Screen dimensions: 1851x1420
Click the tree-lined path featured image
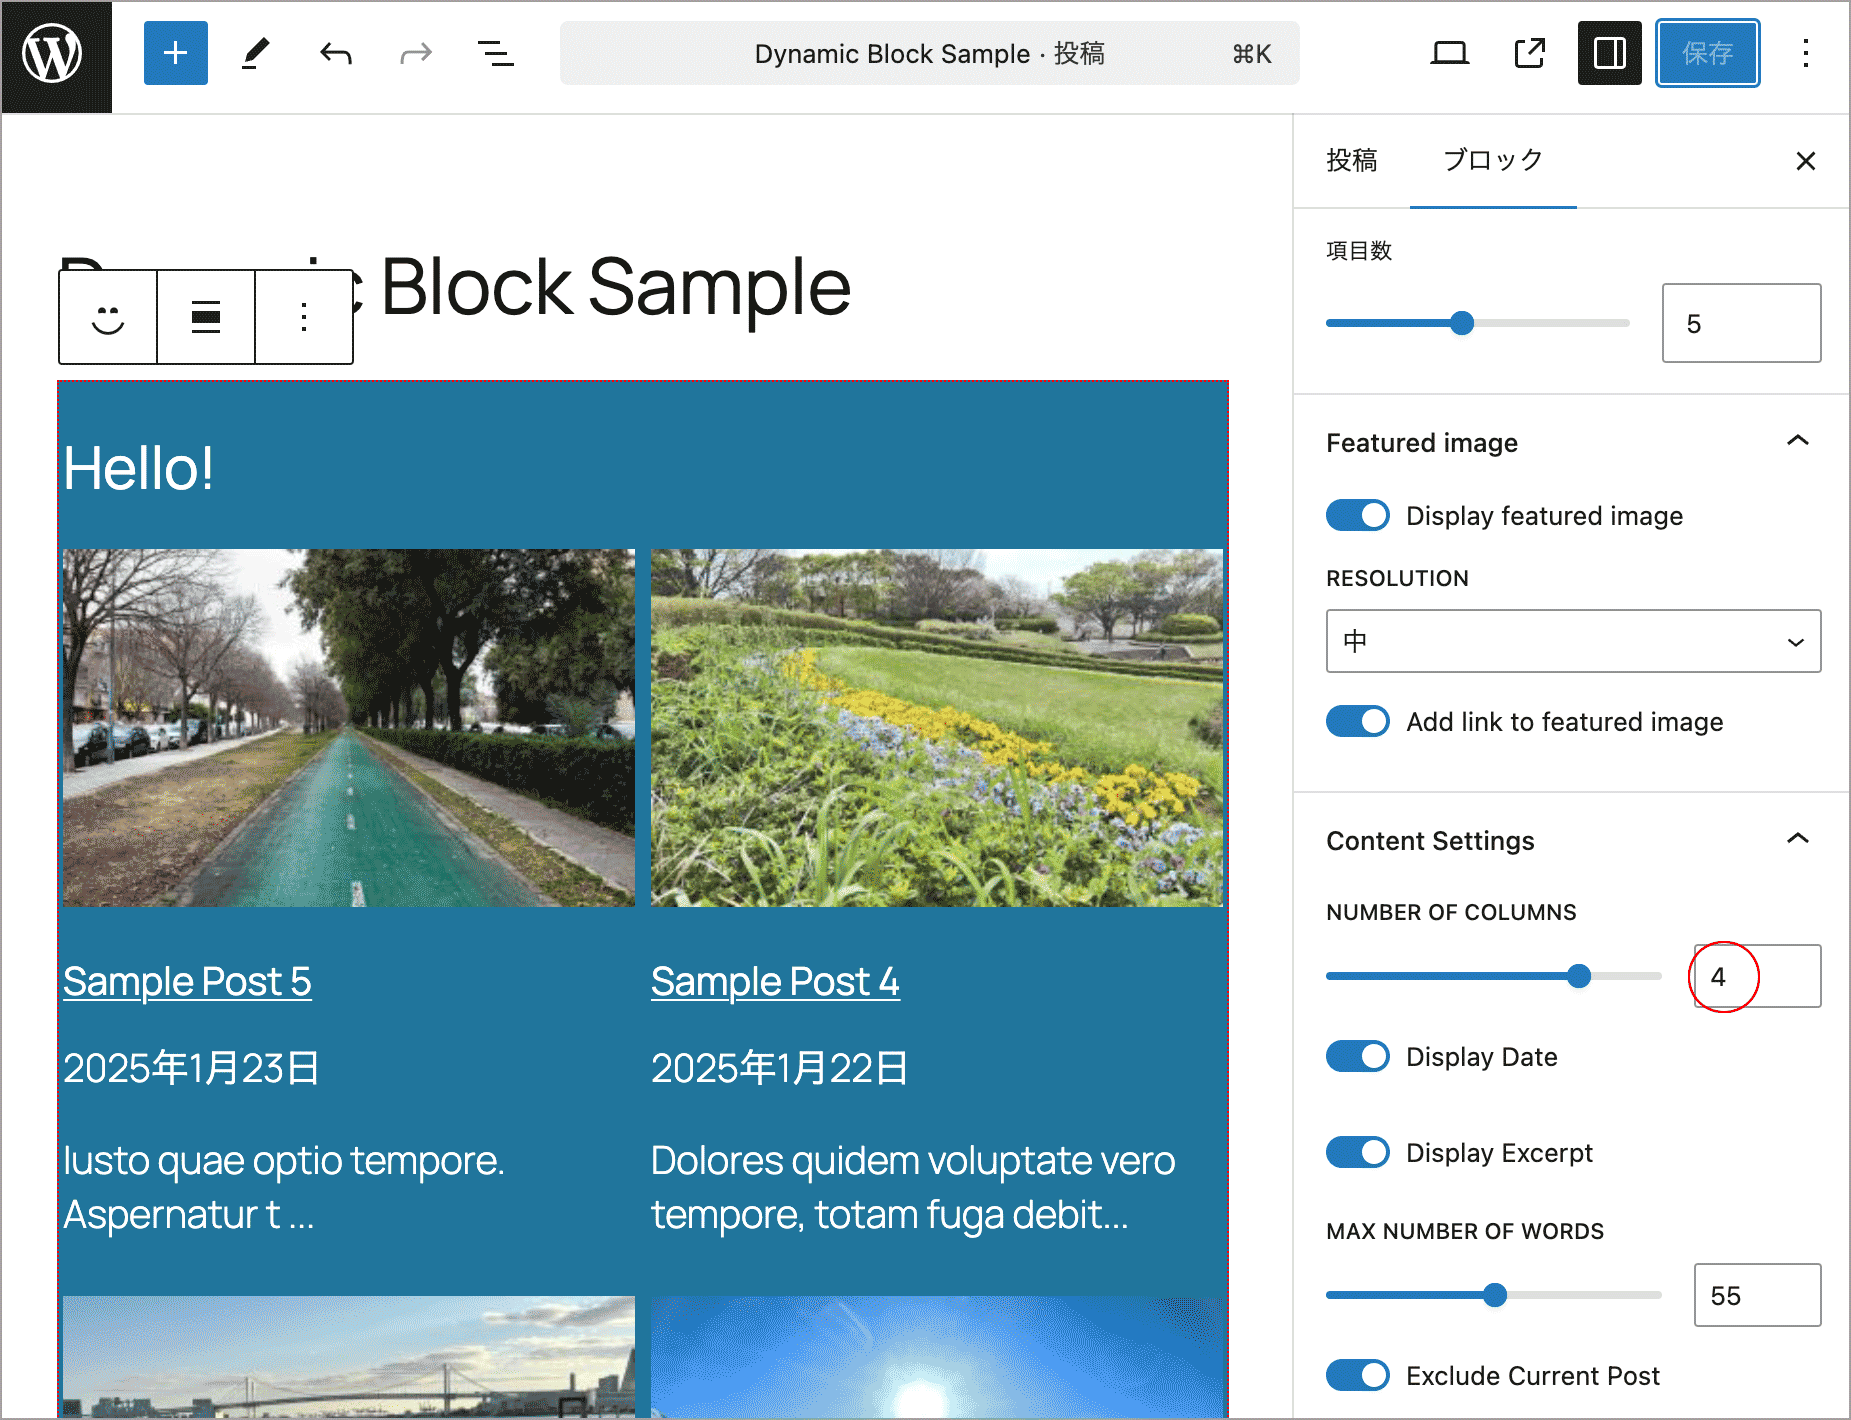pyautogui.click(x=349, y=728)
